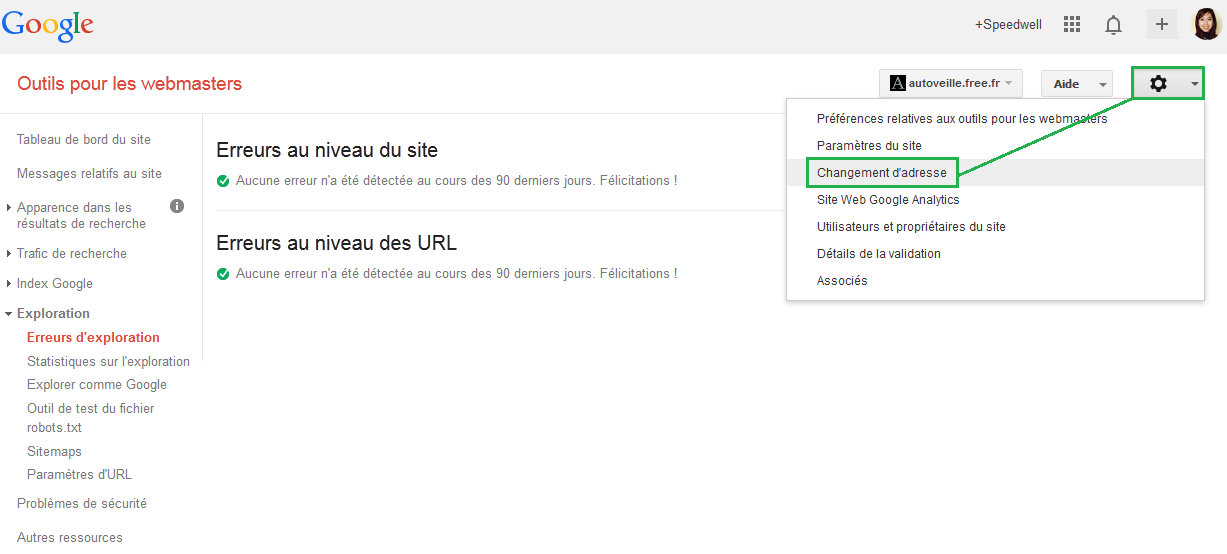Open Problèmes de sécurité page

[x=82, y=503]
